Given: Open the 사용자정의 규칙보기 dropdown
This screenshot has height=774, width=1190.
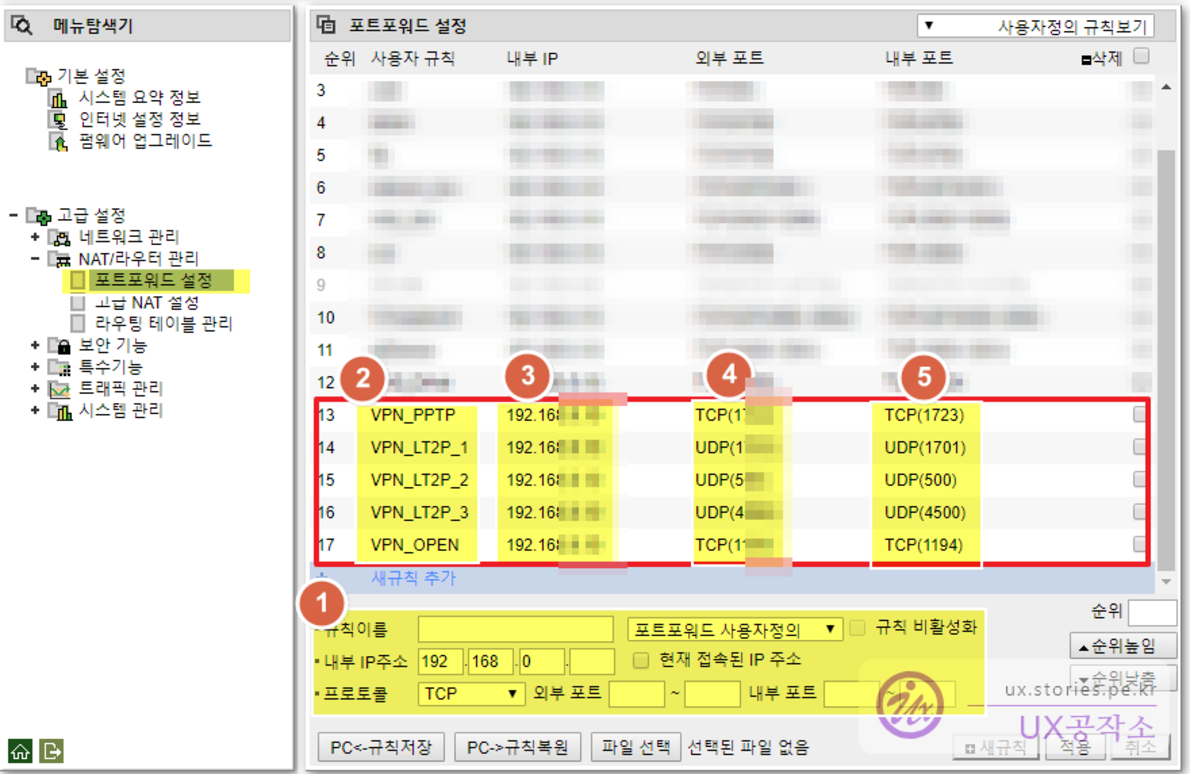Looking at the screenshot, I should 1035,26.
